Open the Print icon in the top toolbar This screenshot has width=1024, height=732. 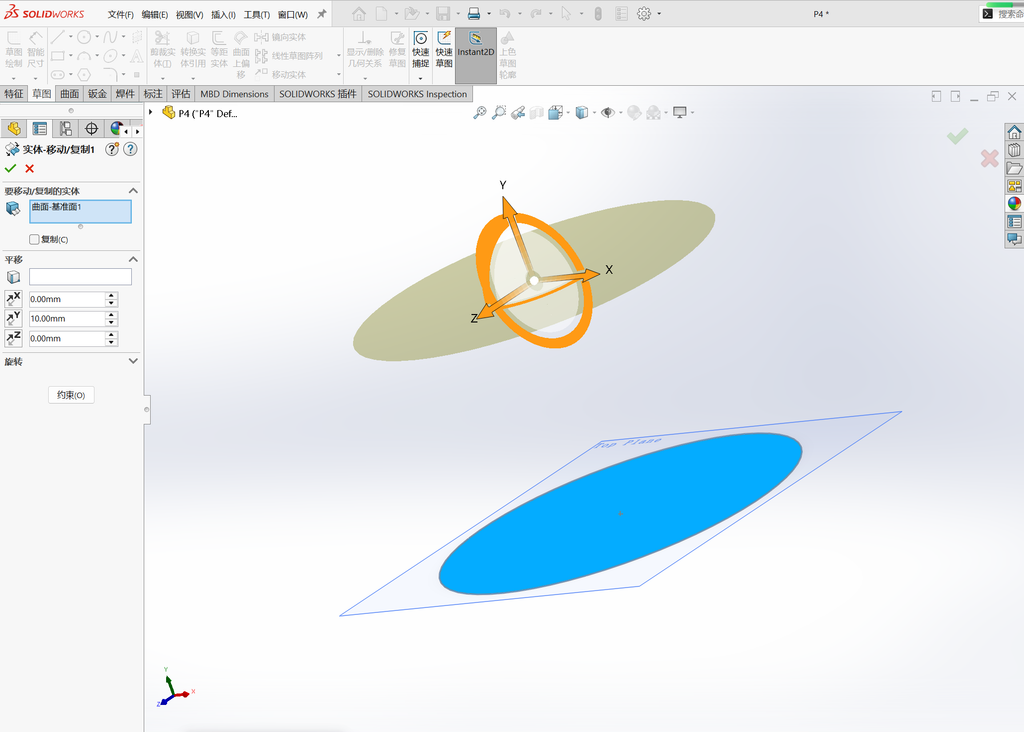coord(474,14)
